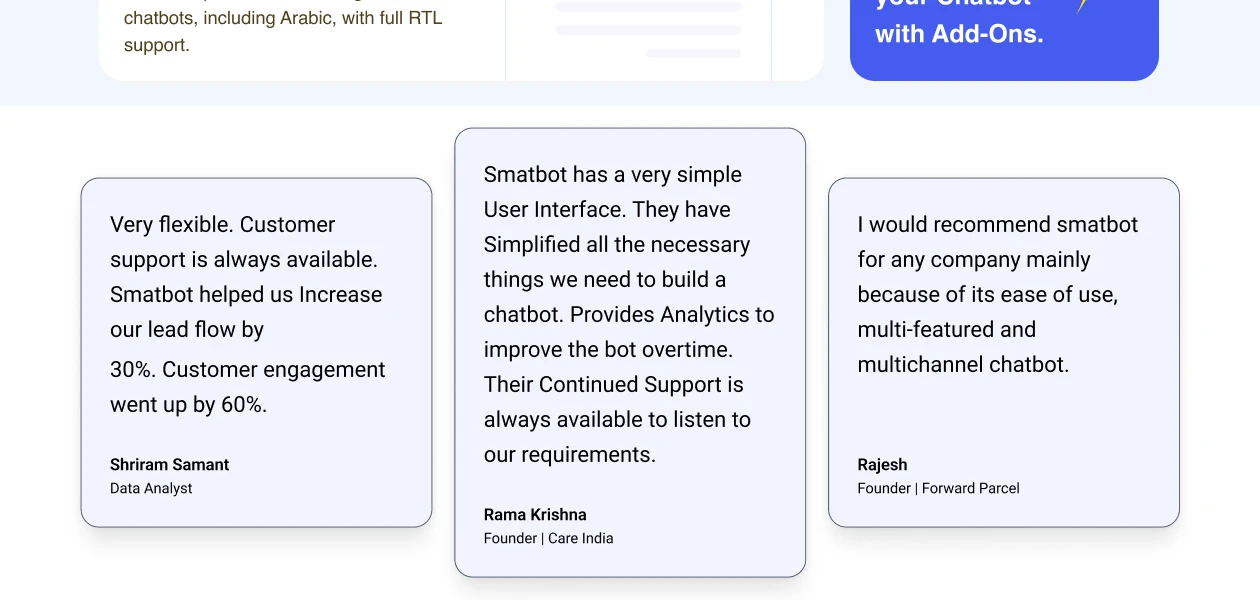Image resolution: width=1260 pixels, height=600 pixels.
Task: Click the 'Very flexible. Customer' review text
Action: (222, 225)
